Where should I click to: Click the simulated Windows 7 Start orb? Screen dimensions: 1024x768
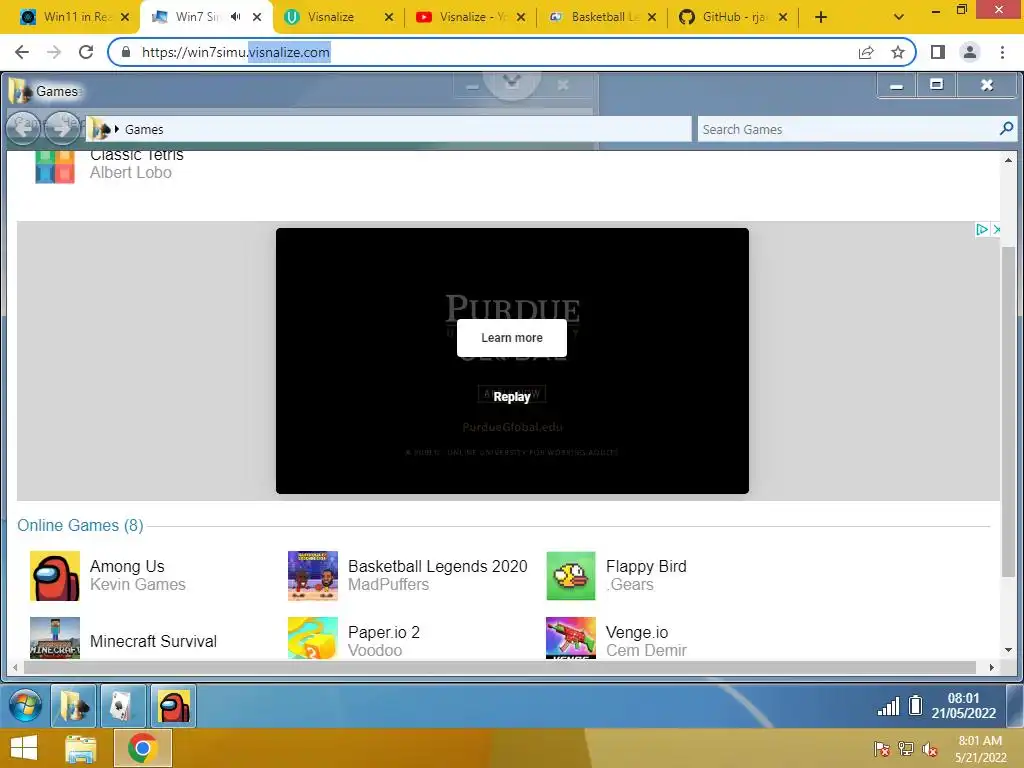pos(25,706)
